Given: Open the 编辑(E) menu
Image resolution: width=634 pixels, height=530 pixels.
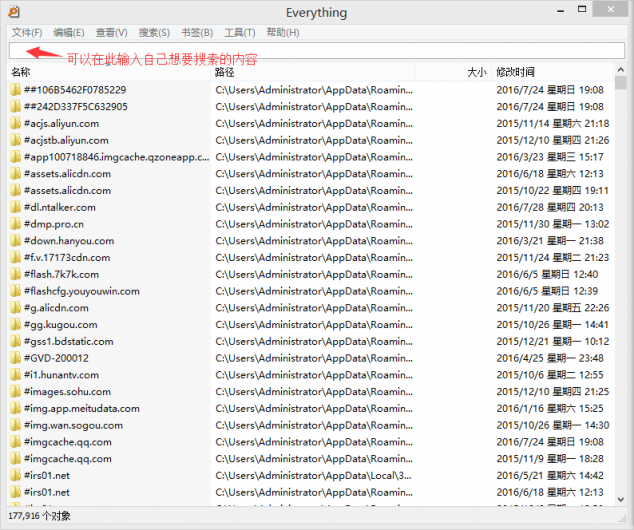Looking at the screenshot, I should click(x=69, y=33).
